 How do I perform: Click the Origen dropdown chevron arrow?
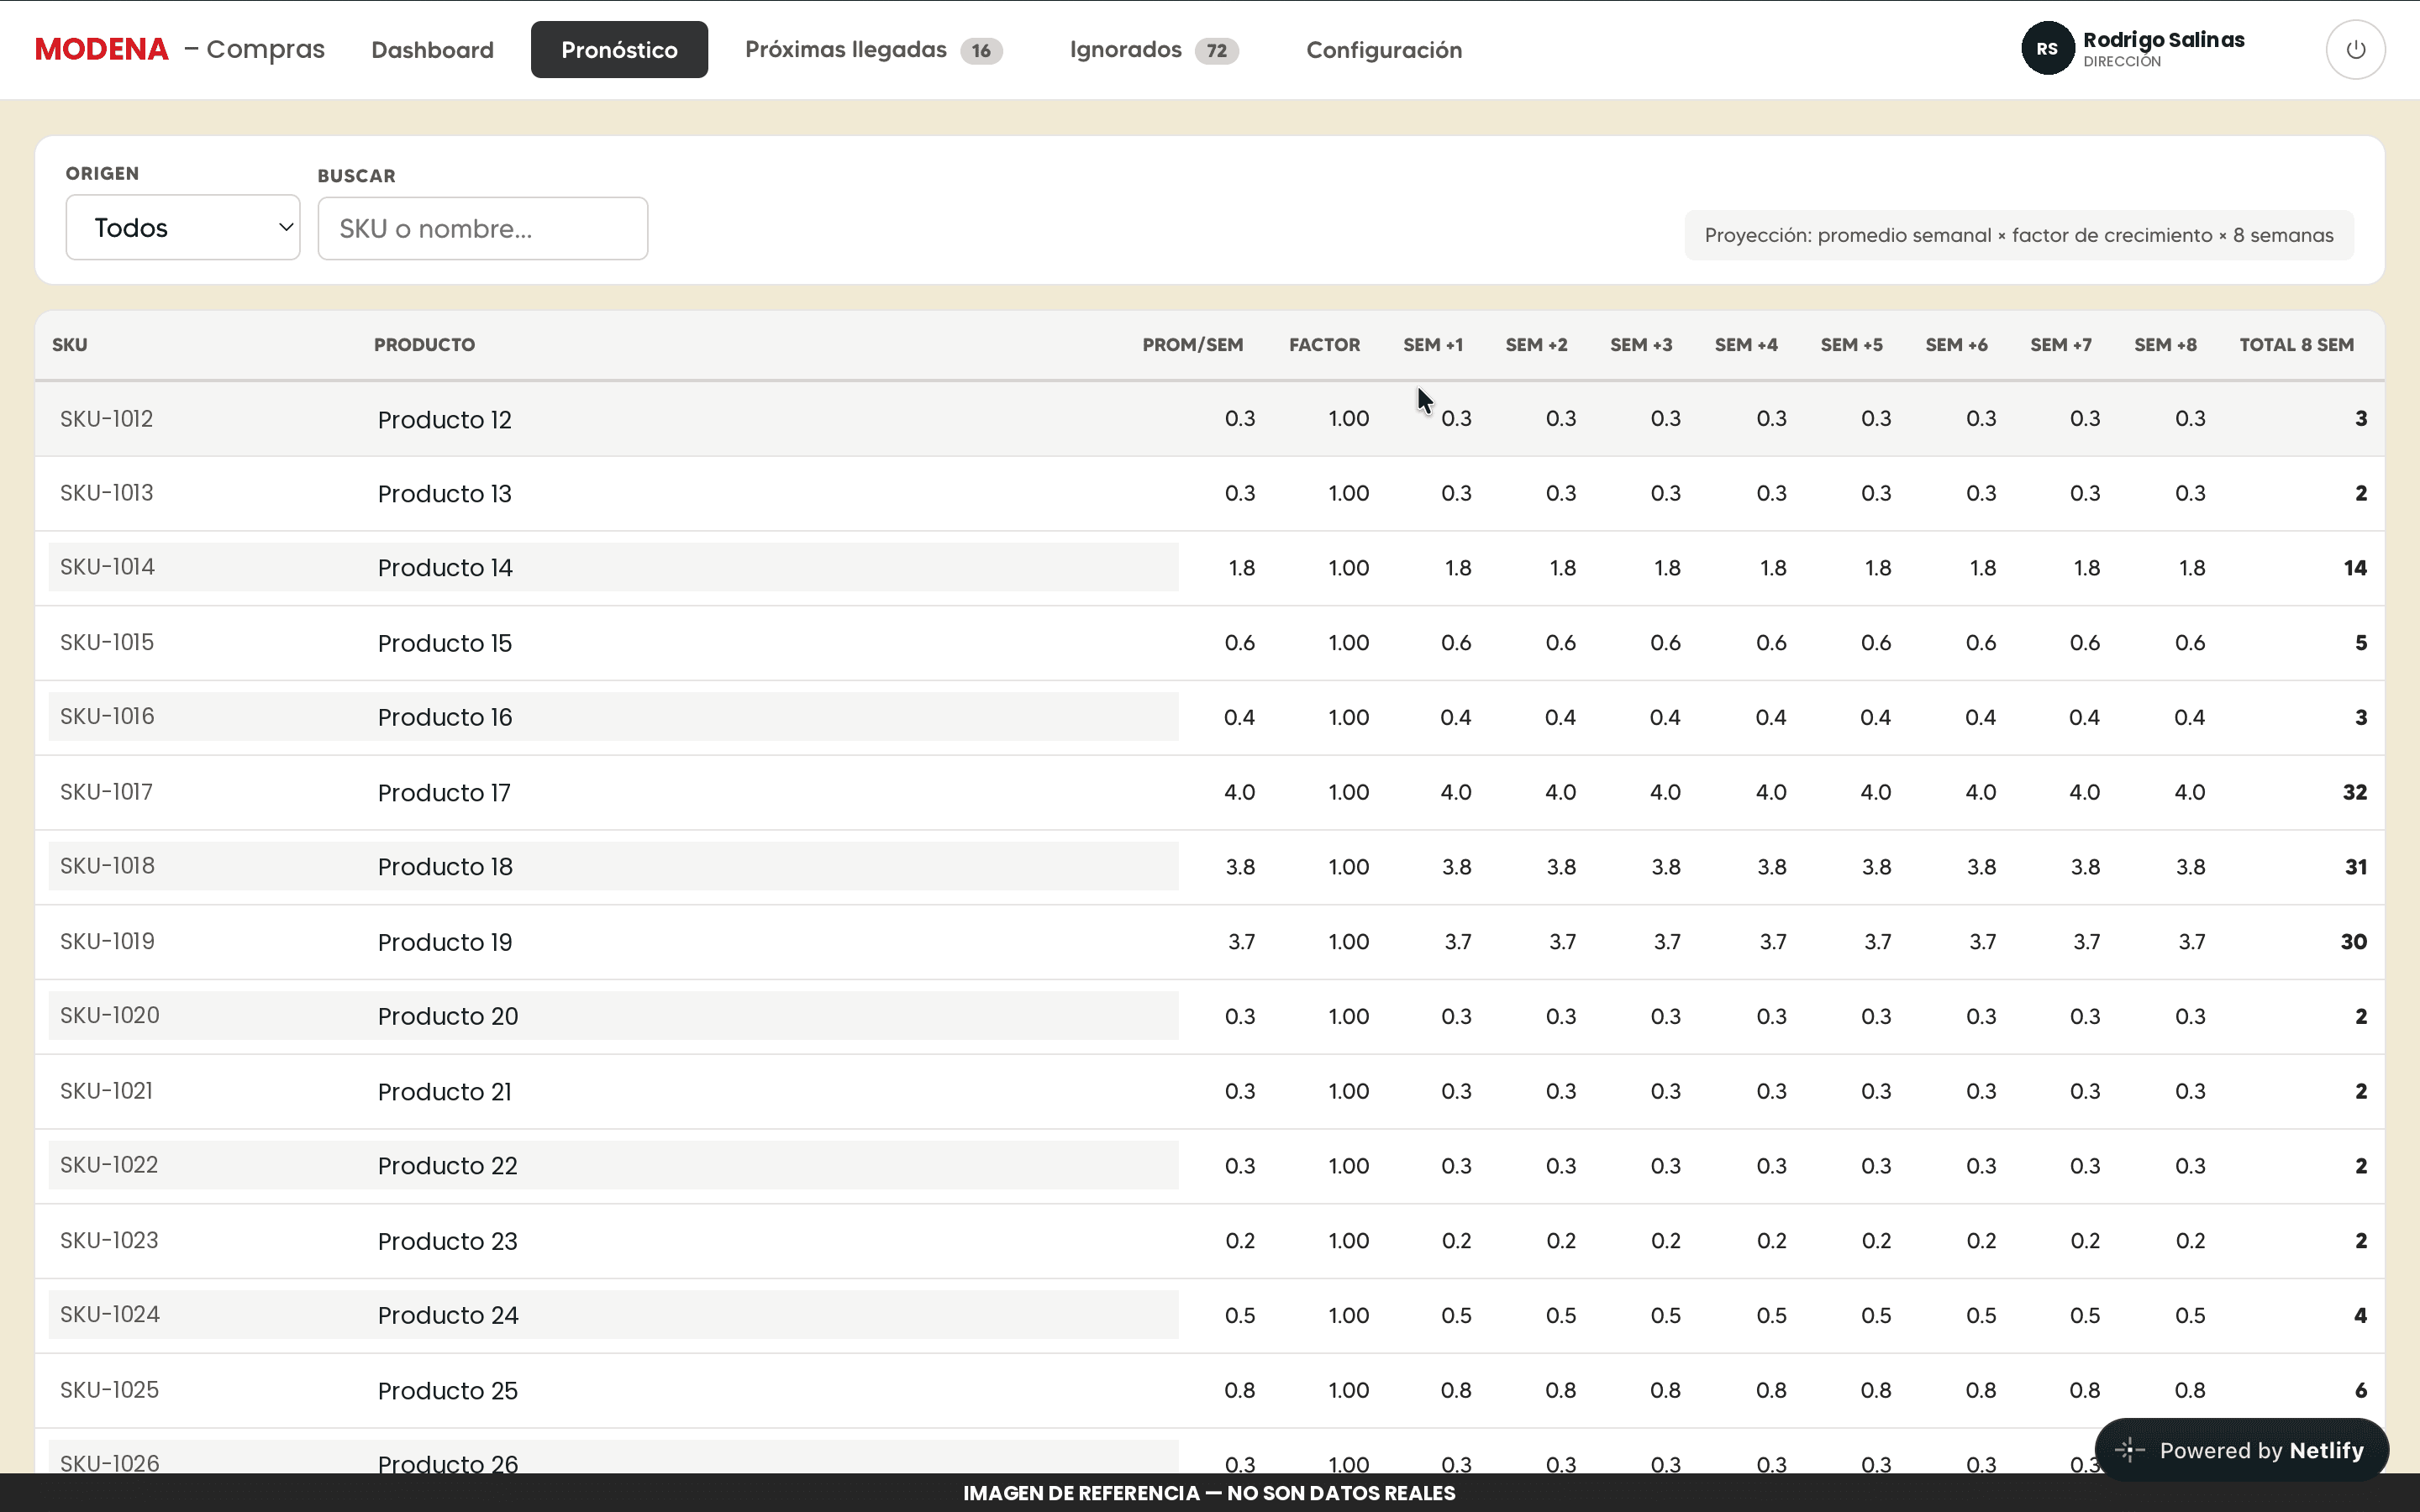click(285, 227)
